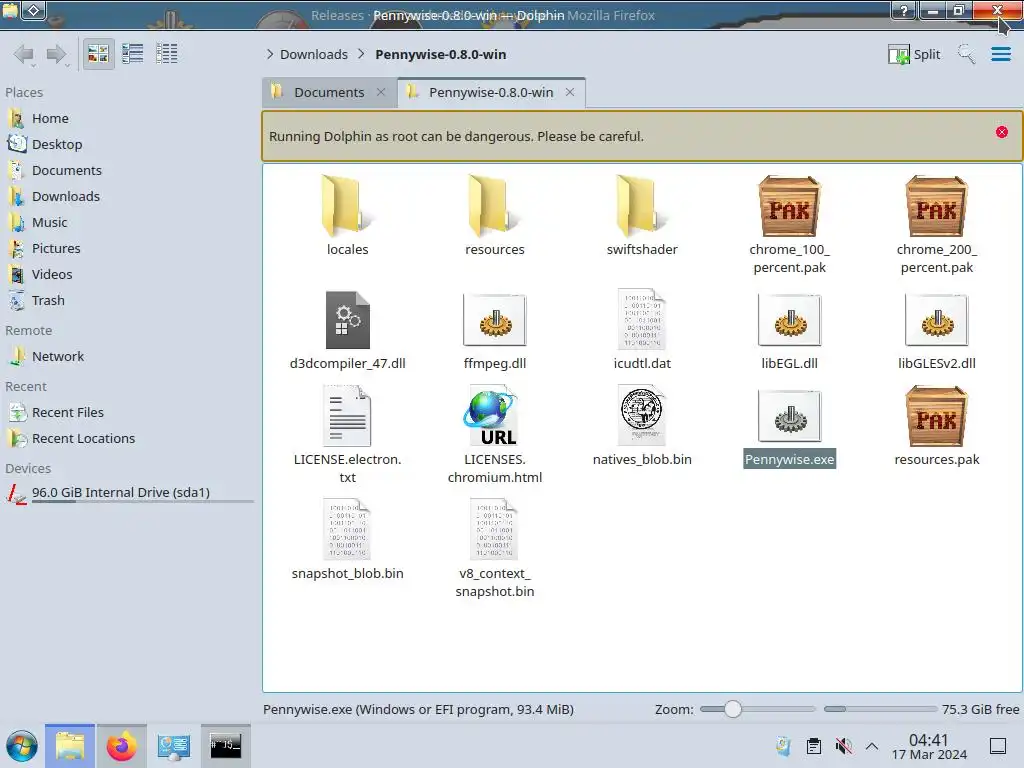Select LICENSES.chromium.html file
Image resolution: width=1024 pixels, height=768 pixels.
494,435
